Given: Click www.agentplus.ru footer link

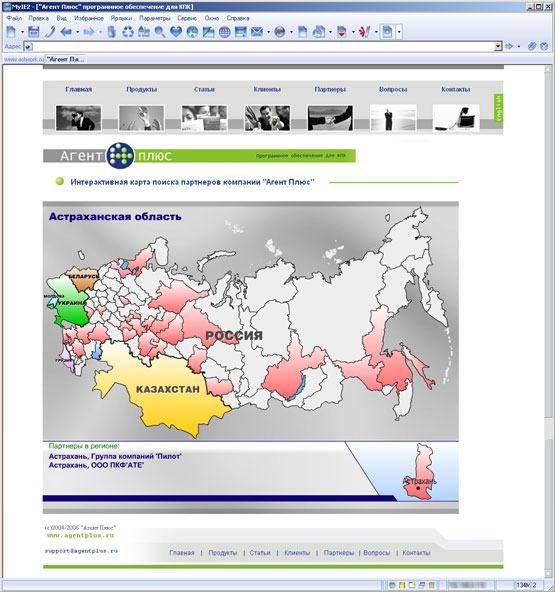Looking at the screenshot, I should 80,535.
